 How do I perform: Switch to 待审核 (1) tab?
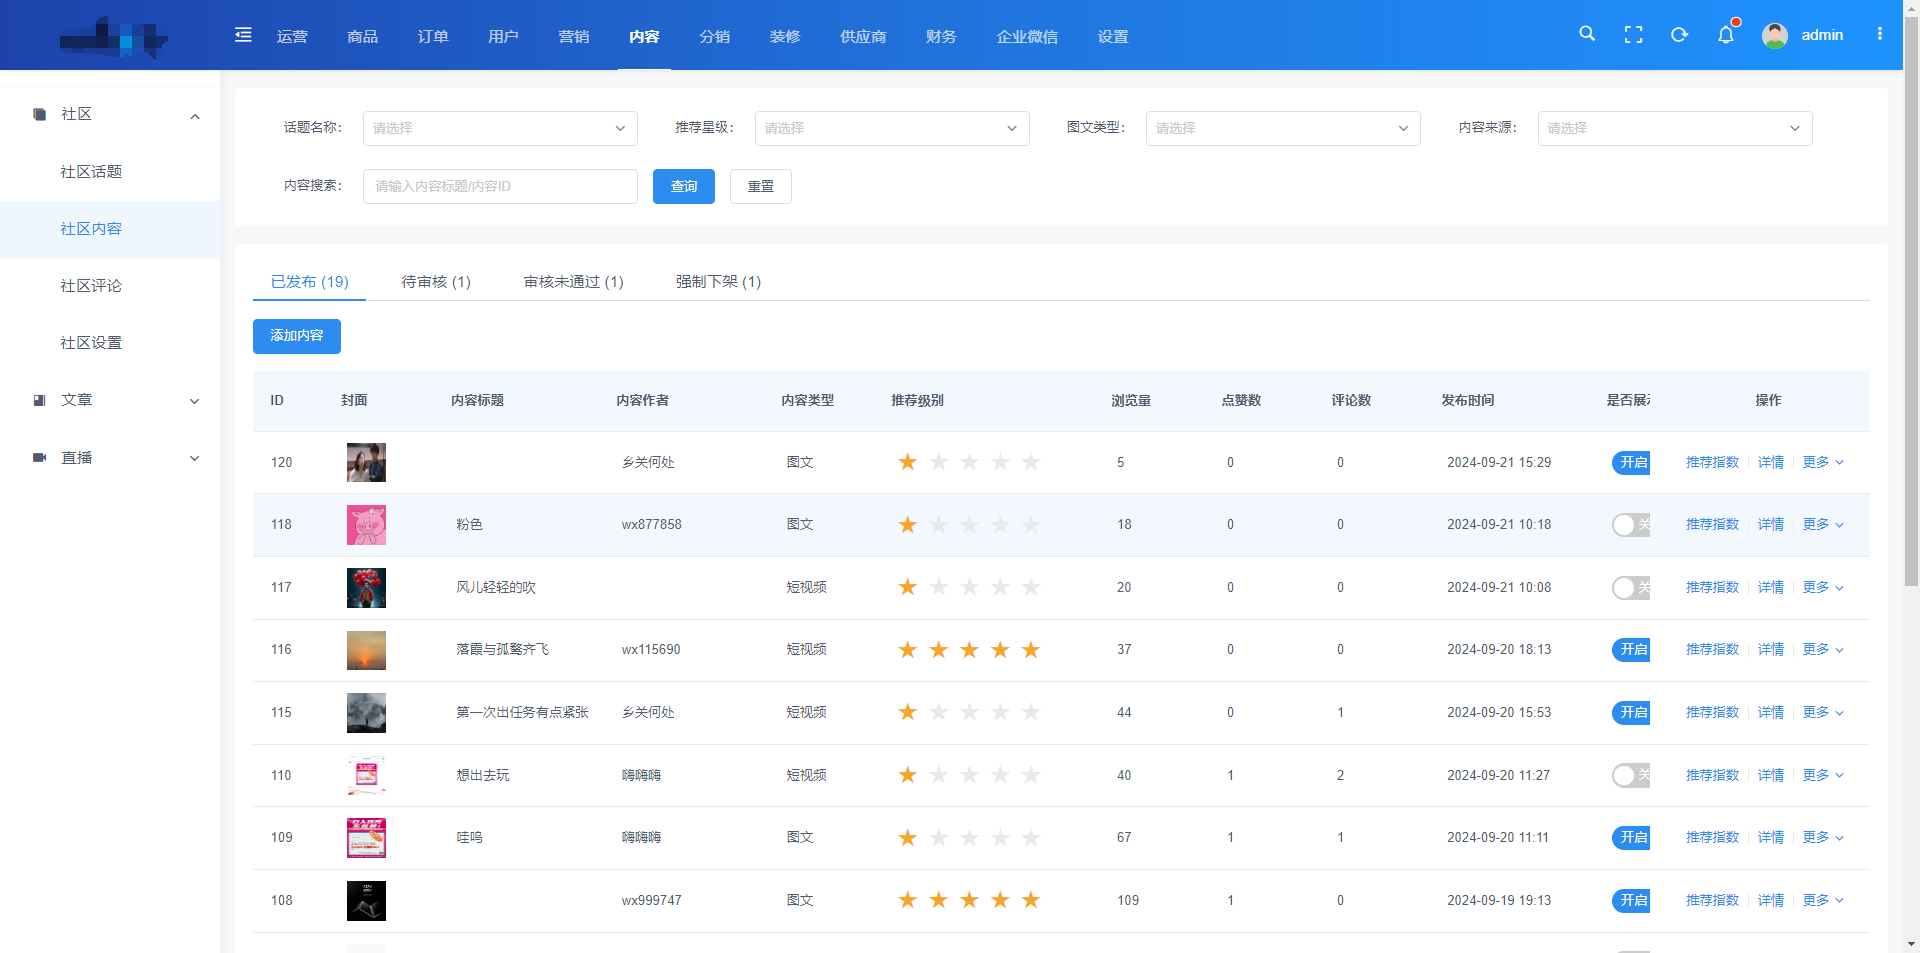click(x=436, y=282)
